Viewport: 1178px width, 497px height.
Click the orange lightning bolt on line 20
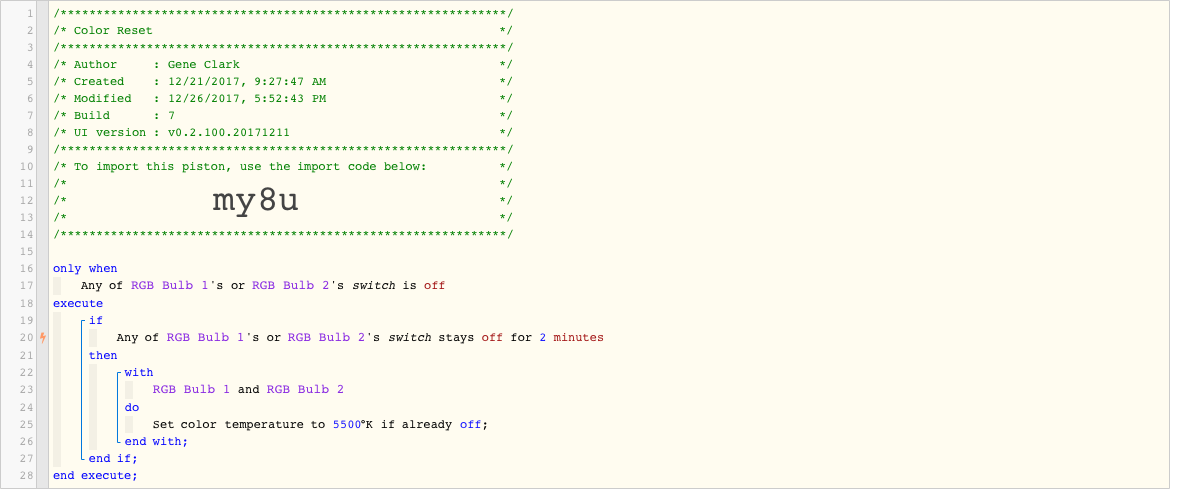[x=43, y=338]
